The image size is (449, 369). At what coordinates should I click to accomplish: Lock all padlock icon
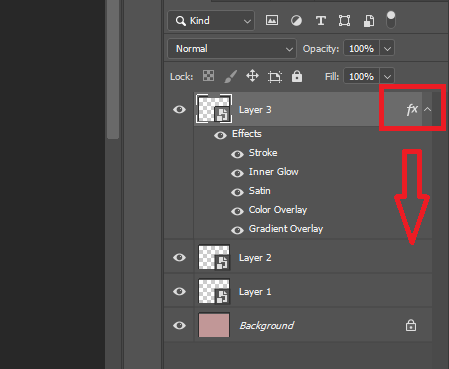297,76
